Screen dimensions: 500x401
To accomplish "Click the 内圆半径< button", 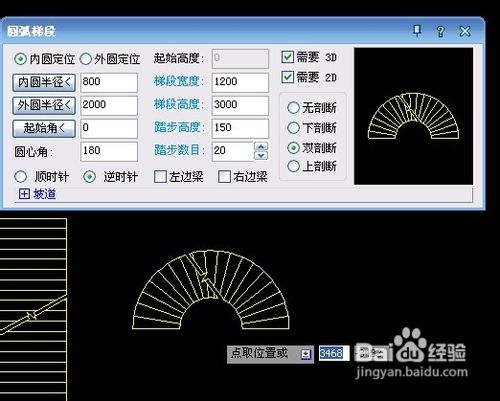I will coord(44,82).
